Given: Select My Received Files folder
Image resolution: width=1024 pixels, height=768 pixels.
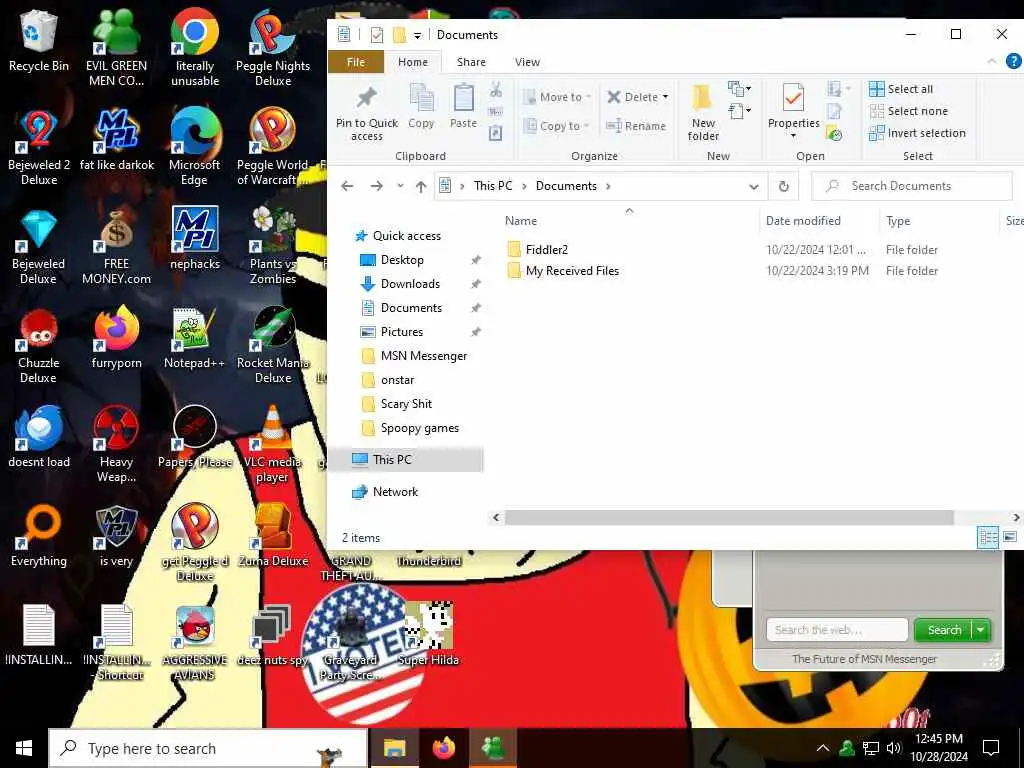Looking at the screenshot, I should tap(572, 271).
